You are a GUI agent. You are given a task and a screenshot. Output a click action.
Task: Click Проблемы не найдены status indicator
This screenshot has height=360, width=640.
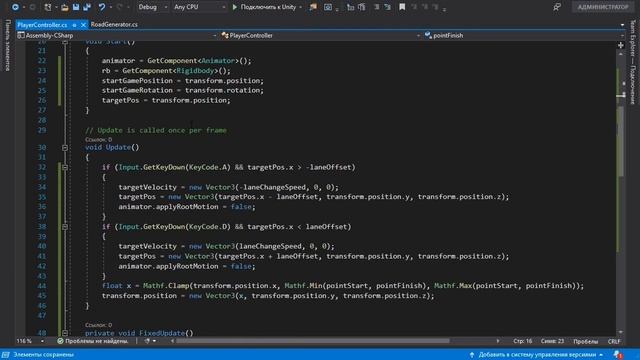pos(93,341)
